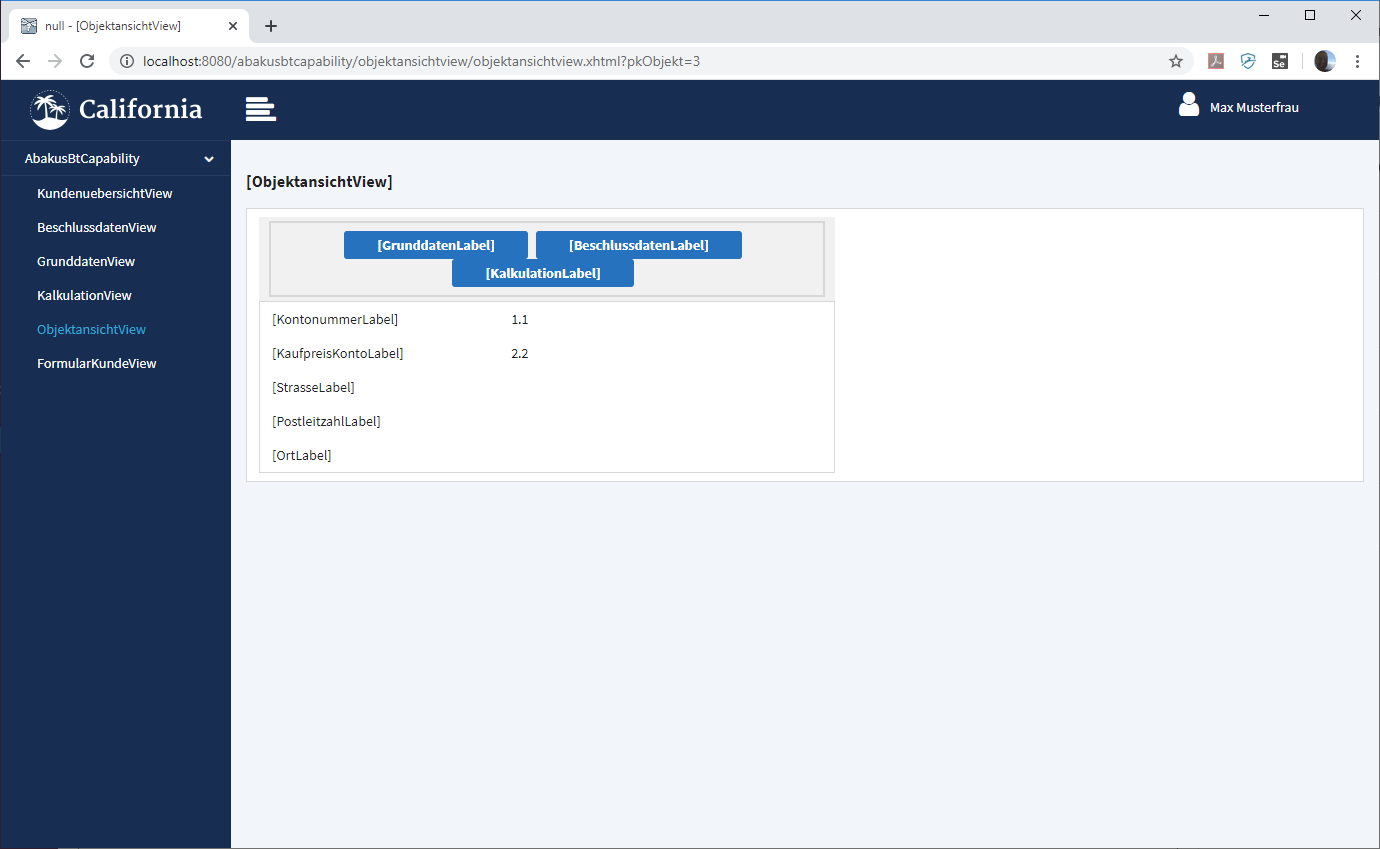Open Chrome three-dot menu
This screenshot has height=849, width=1380.
click(1357, 61)
